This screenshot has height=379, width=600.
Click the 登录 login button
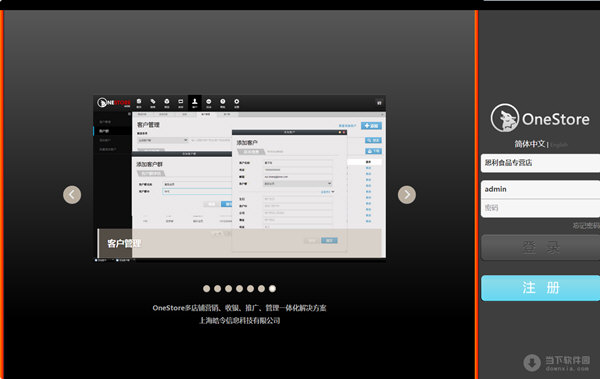[540, 248]
